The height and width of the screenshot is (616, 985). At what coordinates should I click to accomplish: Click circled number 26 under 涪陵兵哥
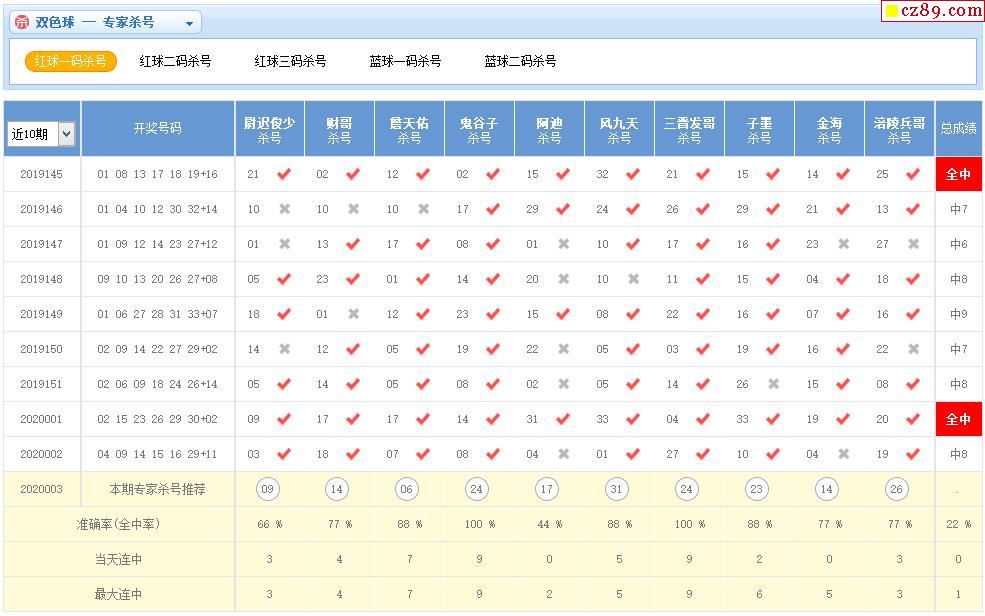(897, 489)
